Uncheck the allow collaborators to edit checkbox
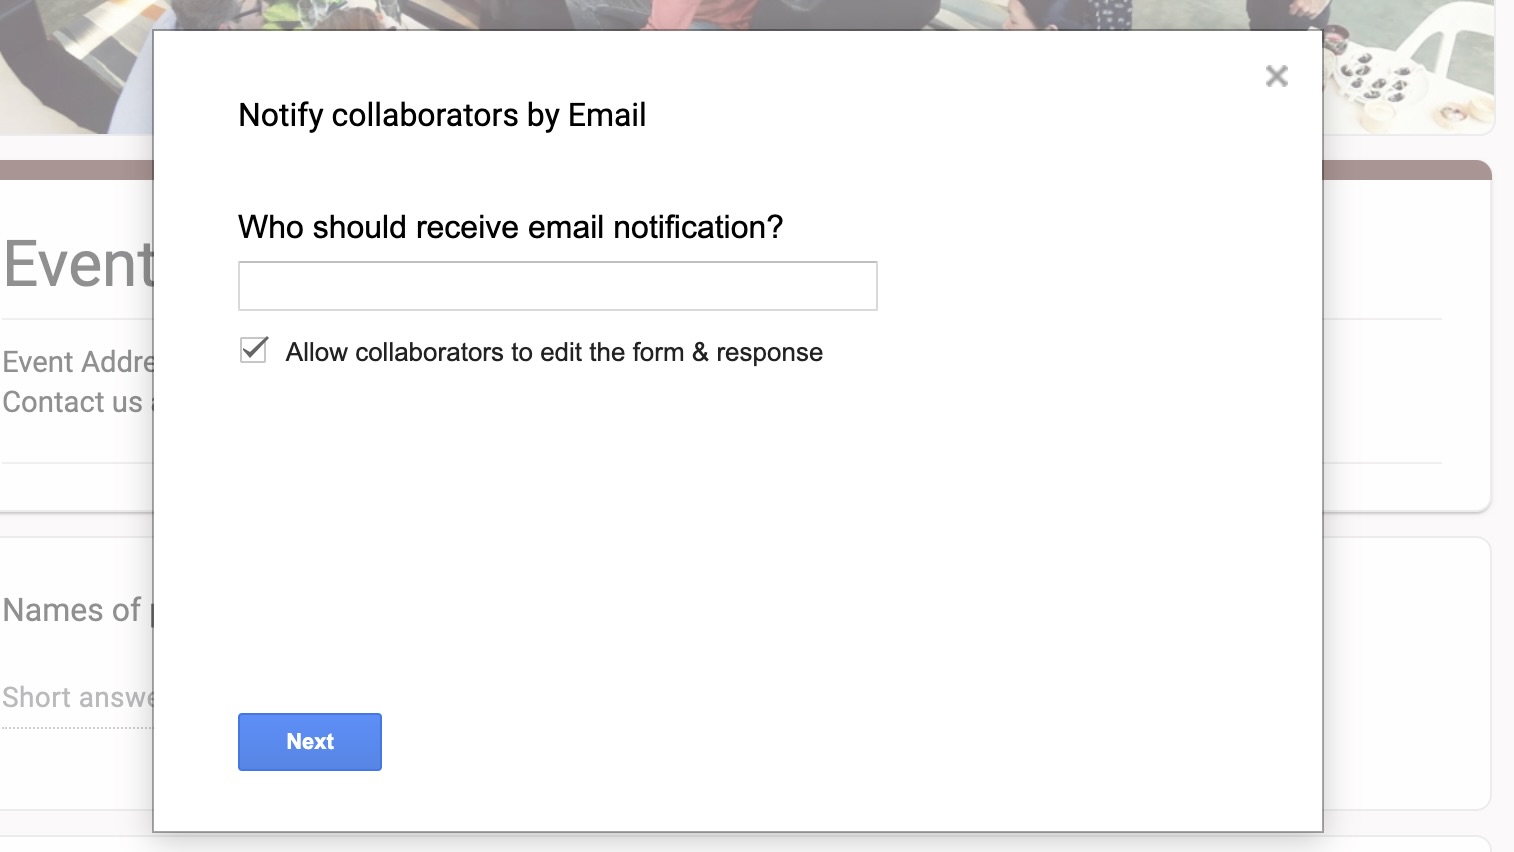Screen dimensions: 1514x852 [x=254, y=350]
